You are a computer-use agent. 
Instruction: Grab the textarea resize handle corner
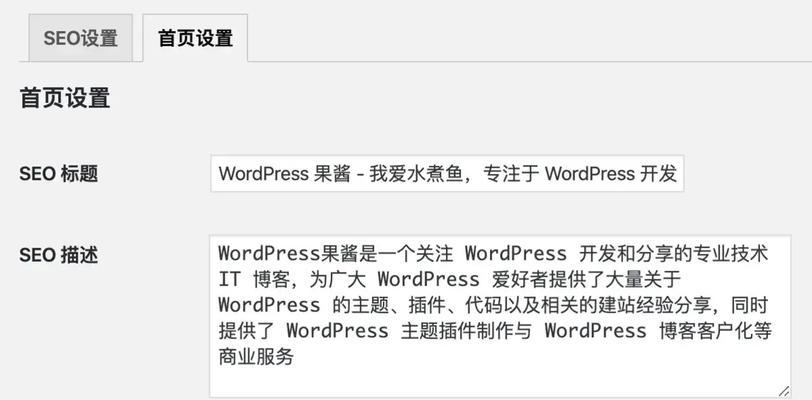(784, 391)
